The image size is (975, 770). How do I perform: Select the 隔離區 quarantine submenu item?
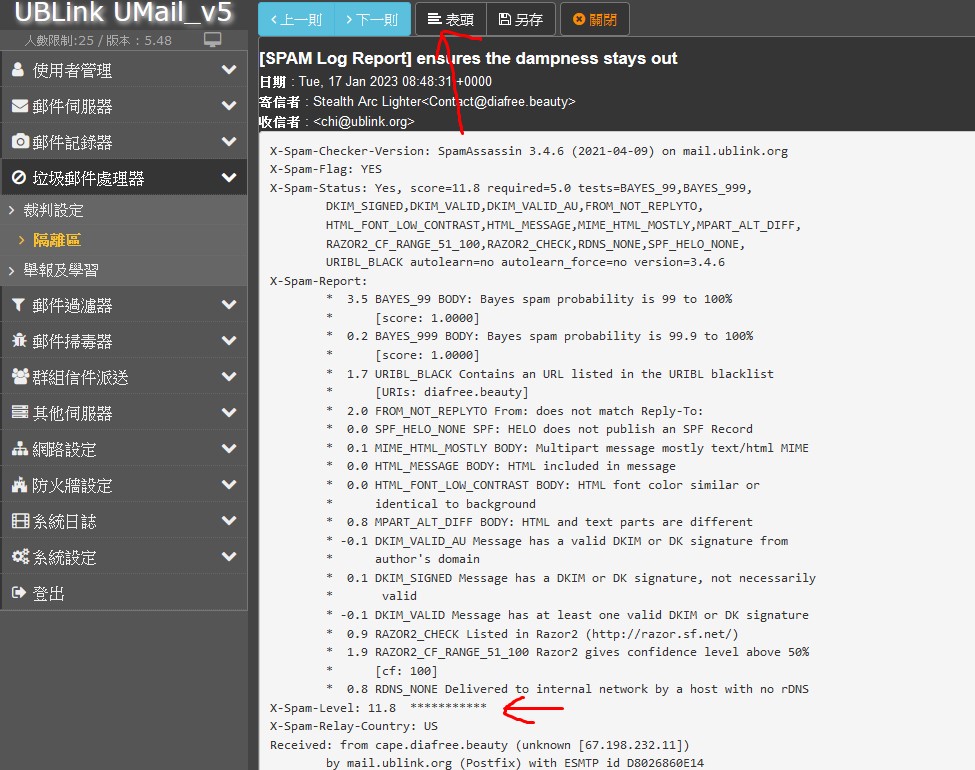coord(56,240)
